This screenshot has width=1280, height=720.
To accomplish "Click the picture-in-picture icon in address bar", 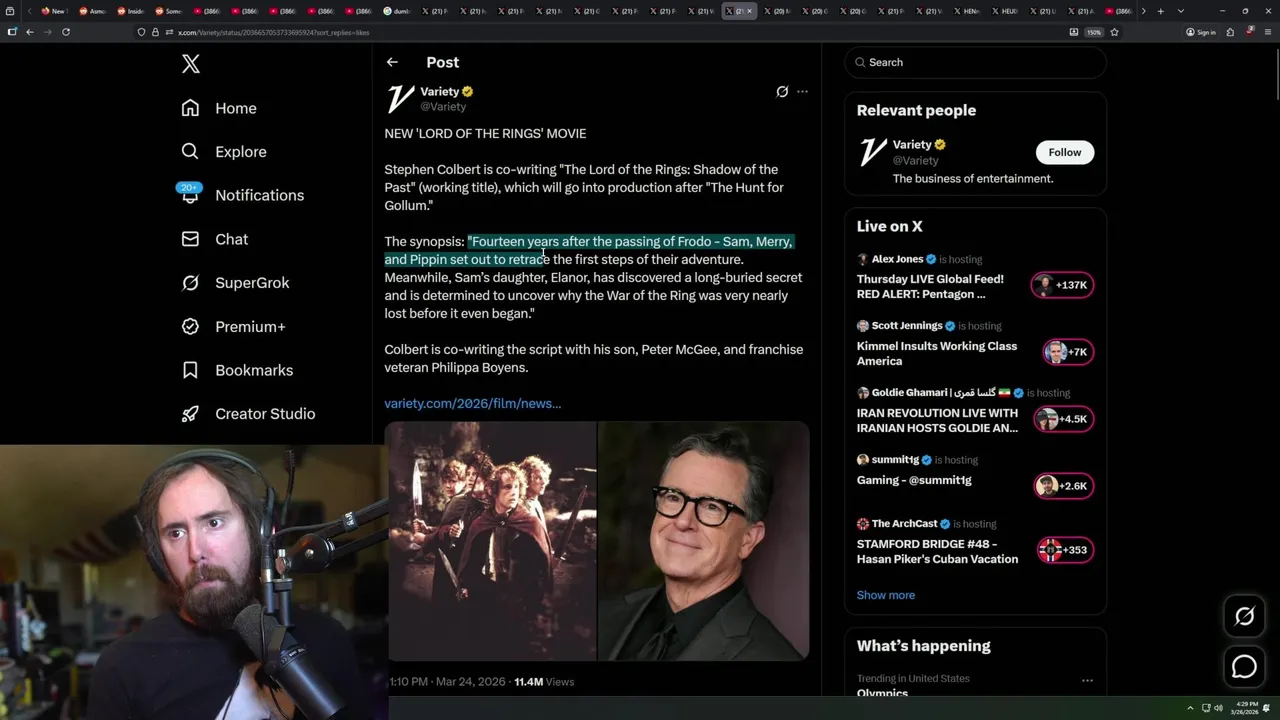I will pyautogui.click(x=1074, y=32).
